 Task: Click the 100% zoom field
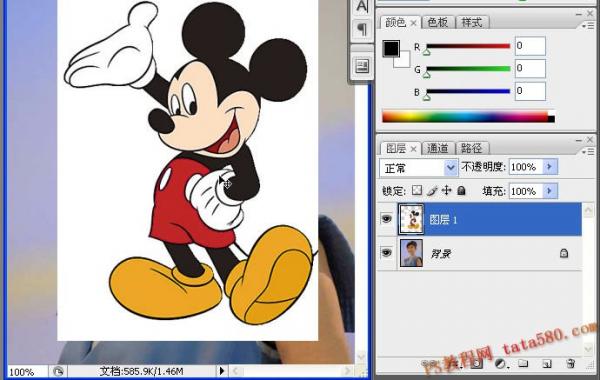(x=26, y=372)
